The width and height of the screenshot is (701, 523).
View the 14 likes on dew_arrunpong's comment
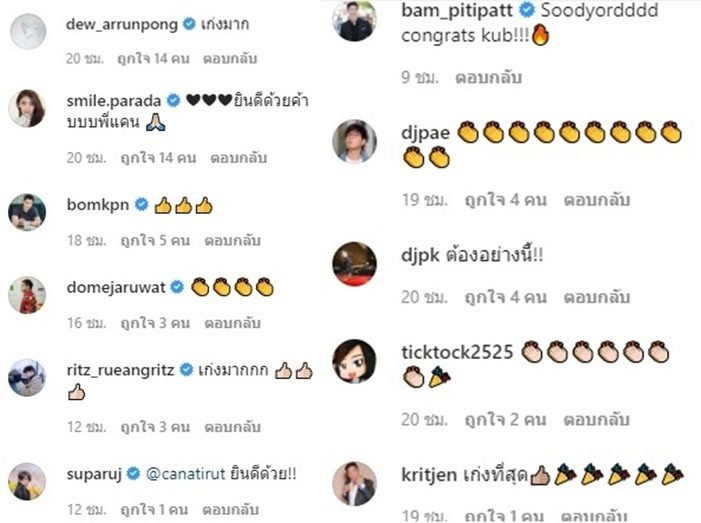point(153,59)
